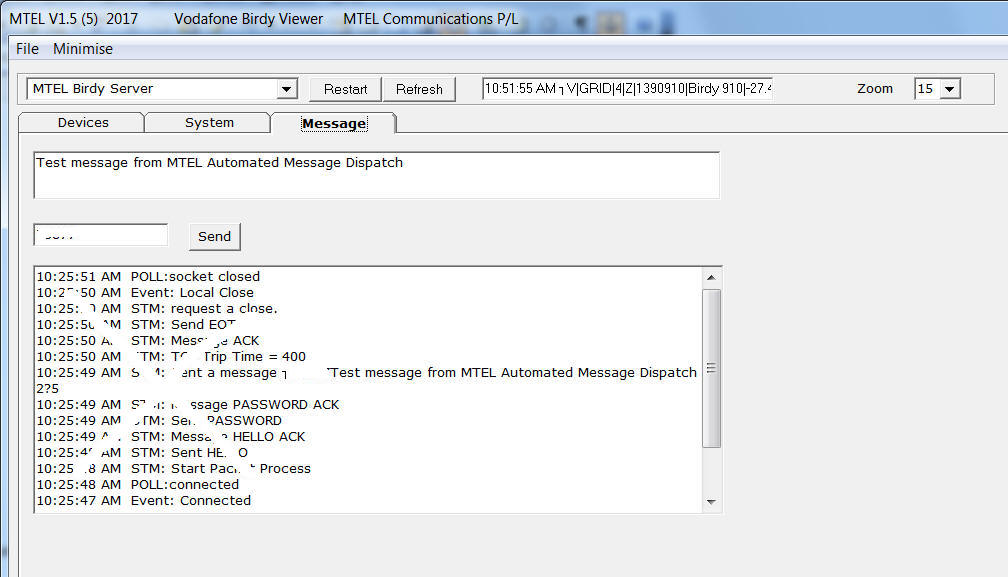
Task: Click the 'Zoom' label text
Action: pos(875,89)
